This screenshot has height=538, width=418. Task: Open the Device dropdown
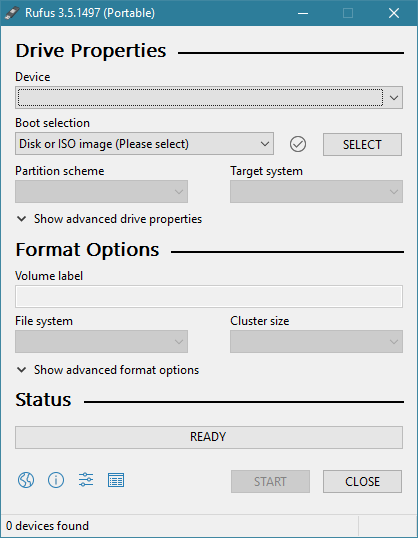209,97
